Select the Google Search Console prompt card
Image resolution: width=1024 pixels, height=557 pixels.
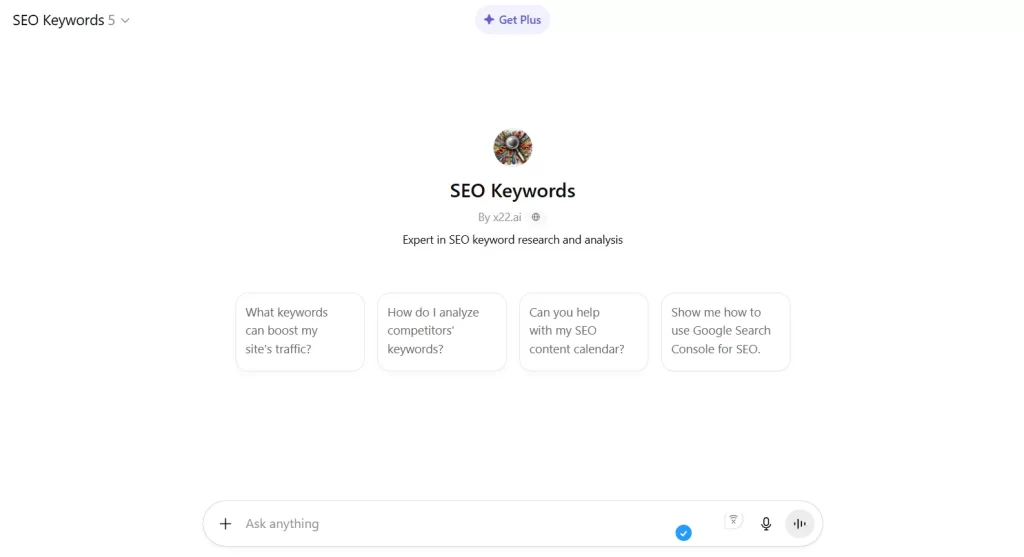726,331
